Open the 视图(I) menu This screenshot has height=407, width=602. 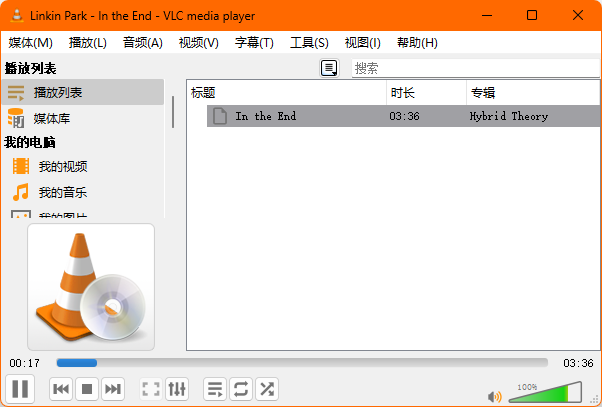click(x=362, y=43)
